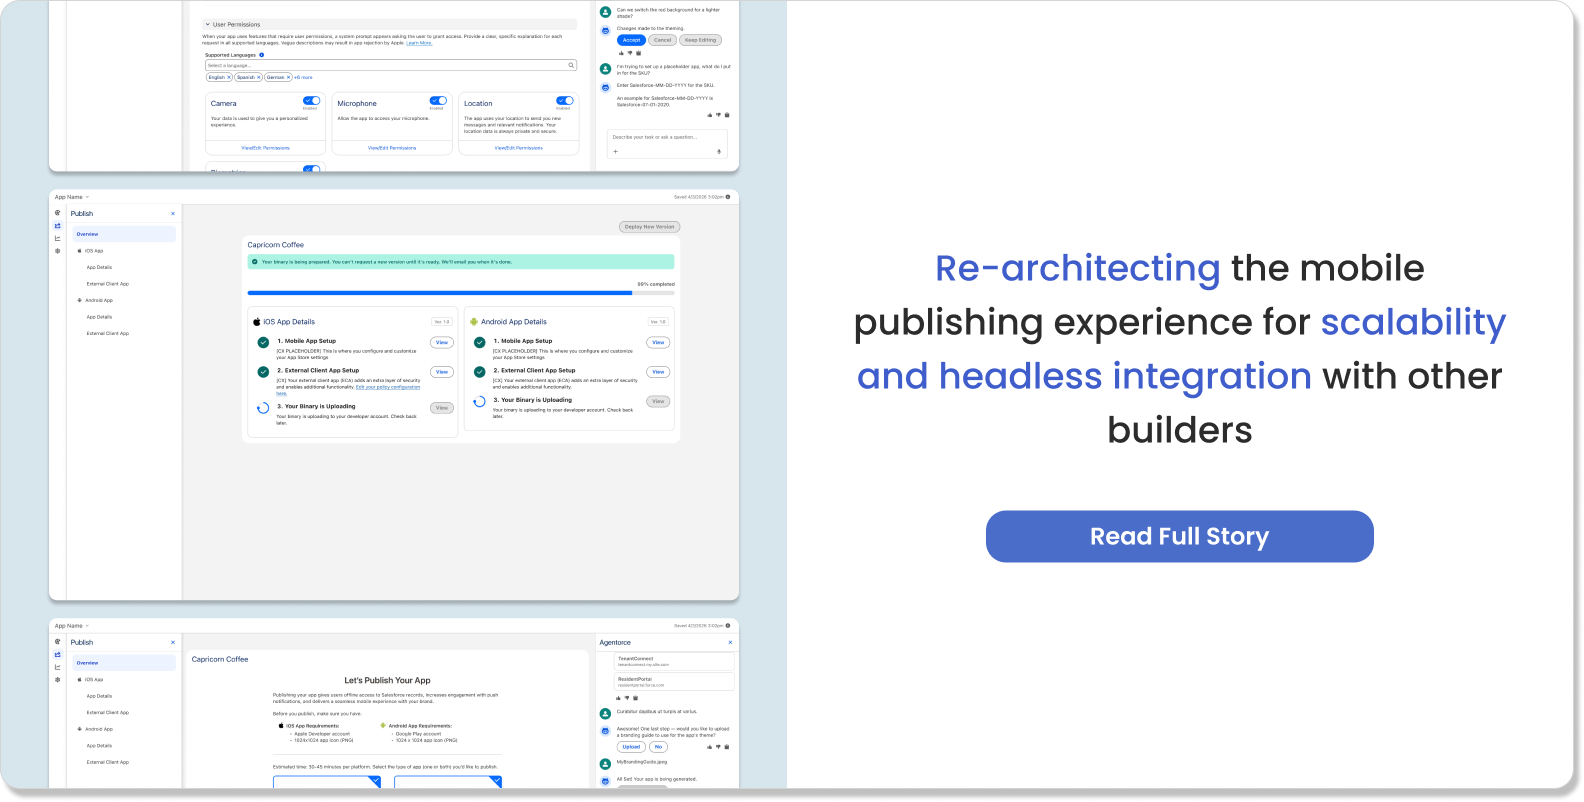This screenshot has width=1584, height=802.
Task: Remove the English language chip
Action: click(x=229, y=77)
